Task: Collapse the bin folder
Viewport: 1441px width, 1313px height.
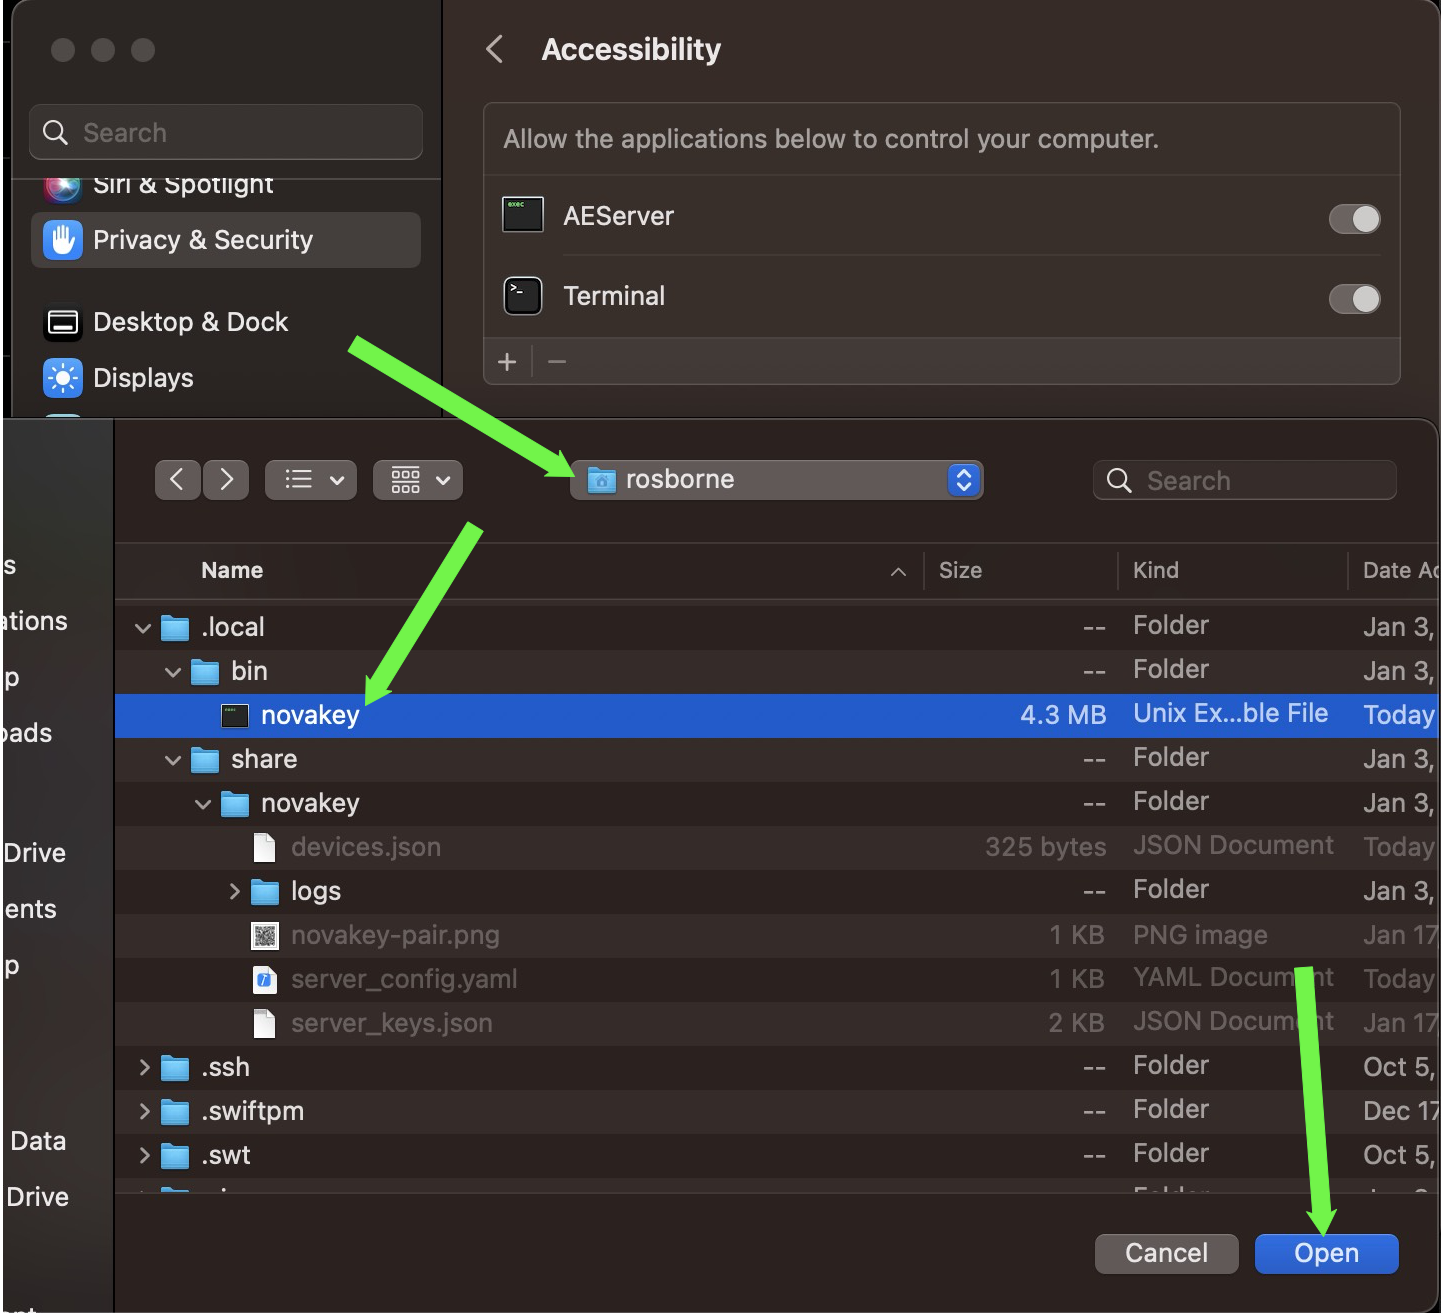Action: [173, 672]
